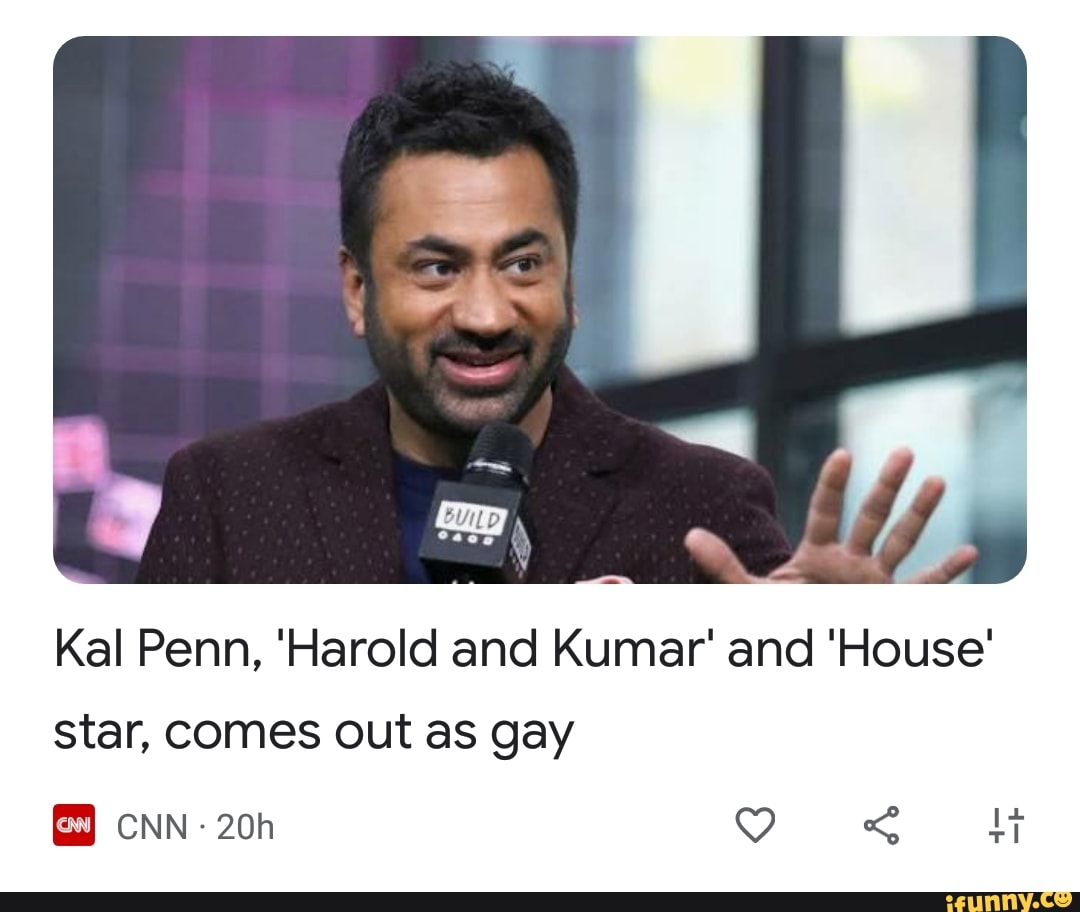Select the 20h timestamp

pyautogui.click(x=246, y=827)
